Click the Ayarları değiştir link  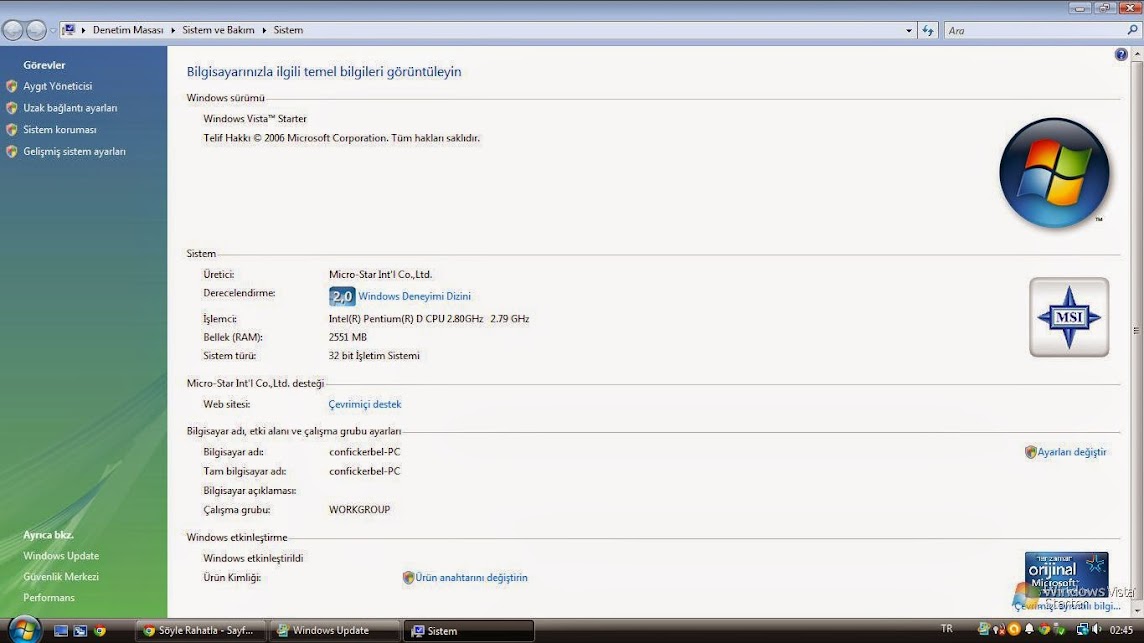tap(1071, 452)
